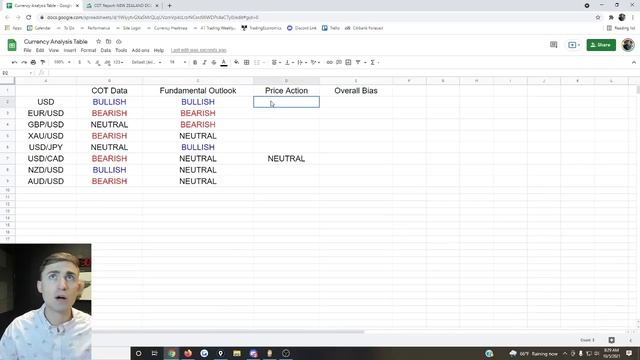
Task: Open the TradingEconomics bookmark
Action: (x=261, y=28)
